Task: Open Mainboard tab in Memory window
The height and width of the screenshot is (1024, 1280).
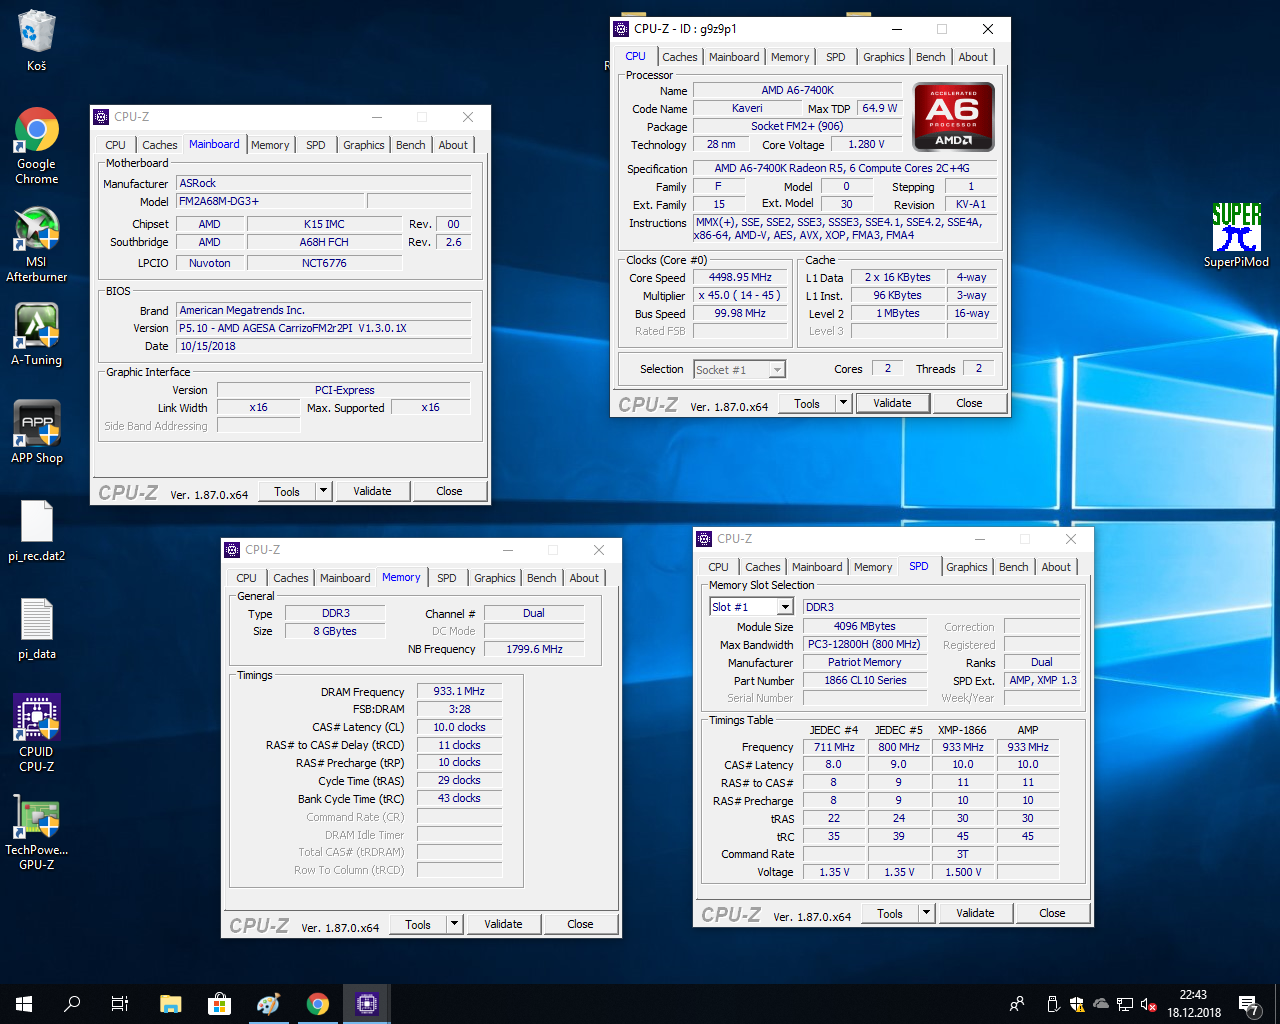Action: pyautogui.click(x=345, y=578)
